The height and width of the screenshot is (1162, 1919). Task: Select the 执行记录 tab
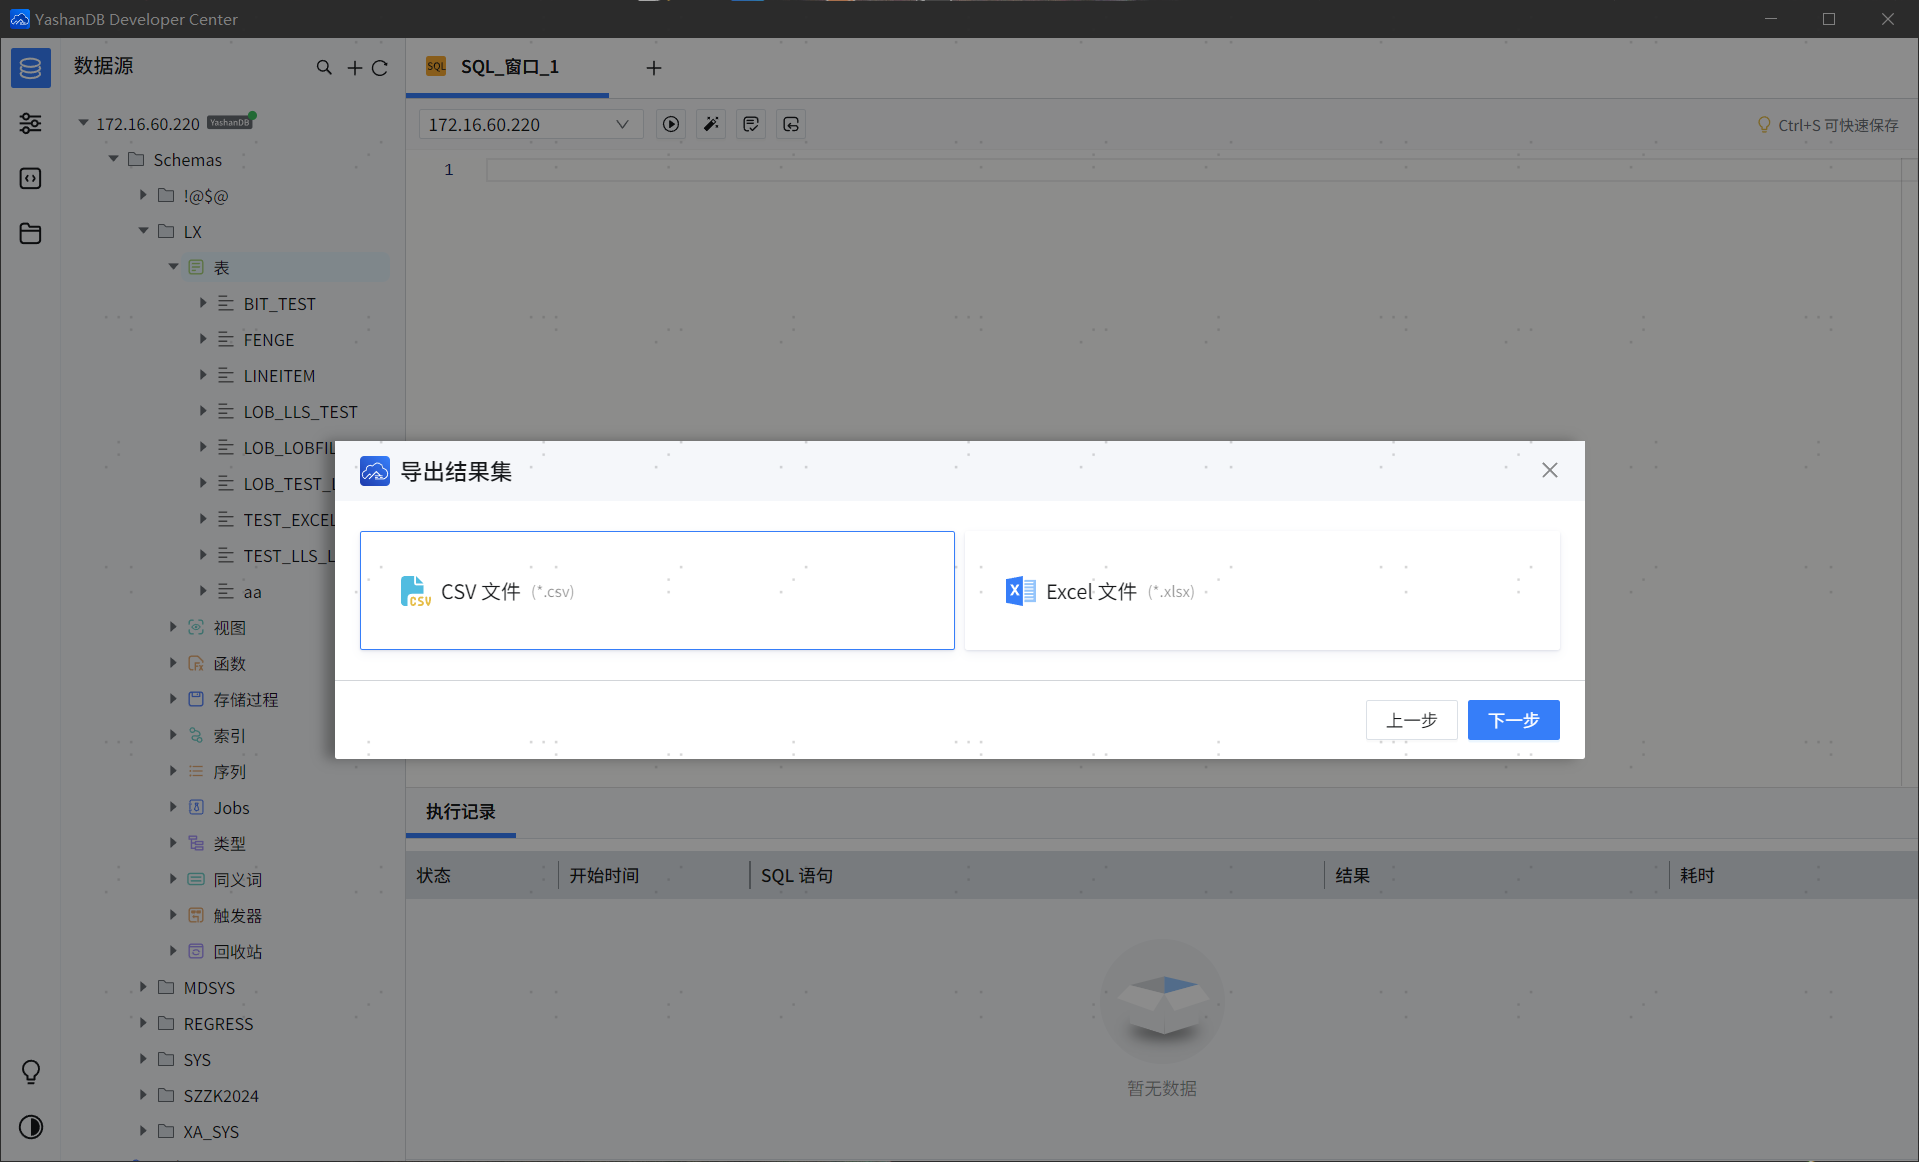click(x=460, y=811)
